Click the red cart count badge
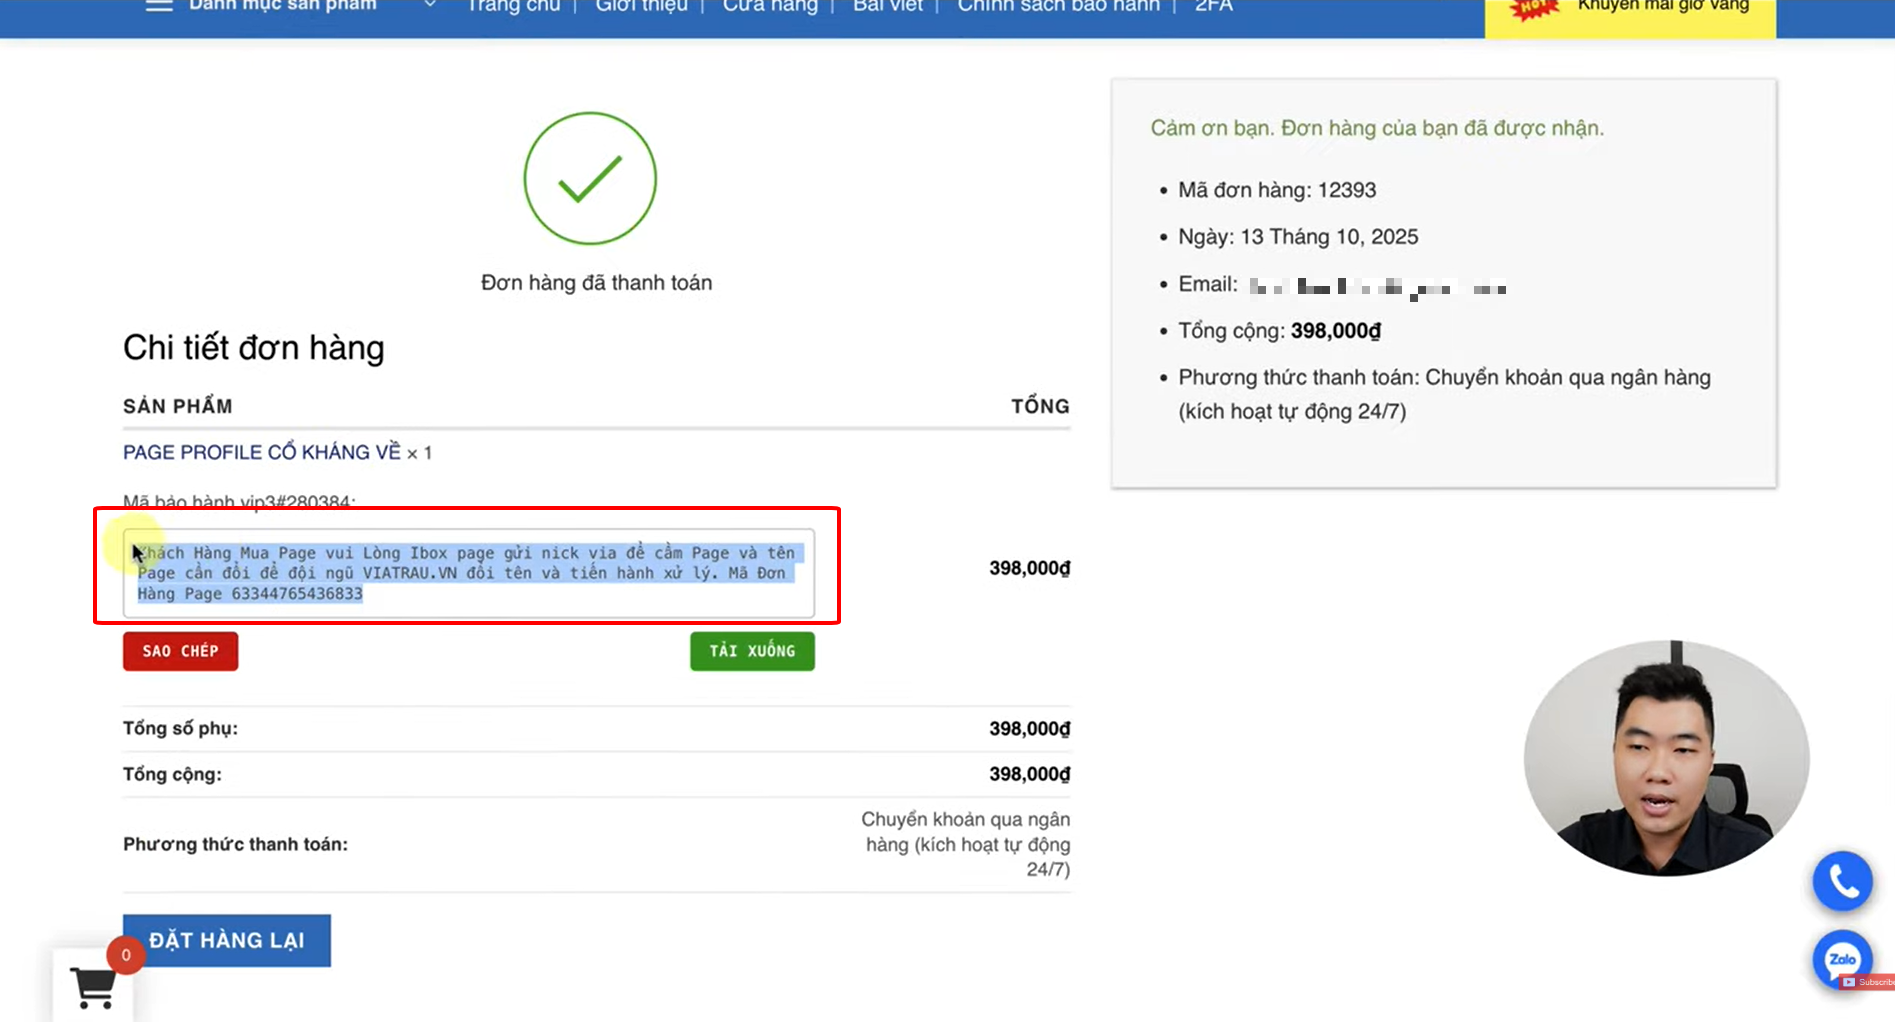The image size is (1895, 1022). pyautogui.click(x=126, y=955)
